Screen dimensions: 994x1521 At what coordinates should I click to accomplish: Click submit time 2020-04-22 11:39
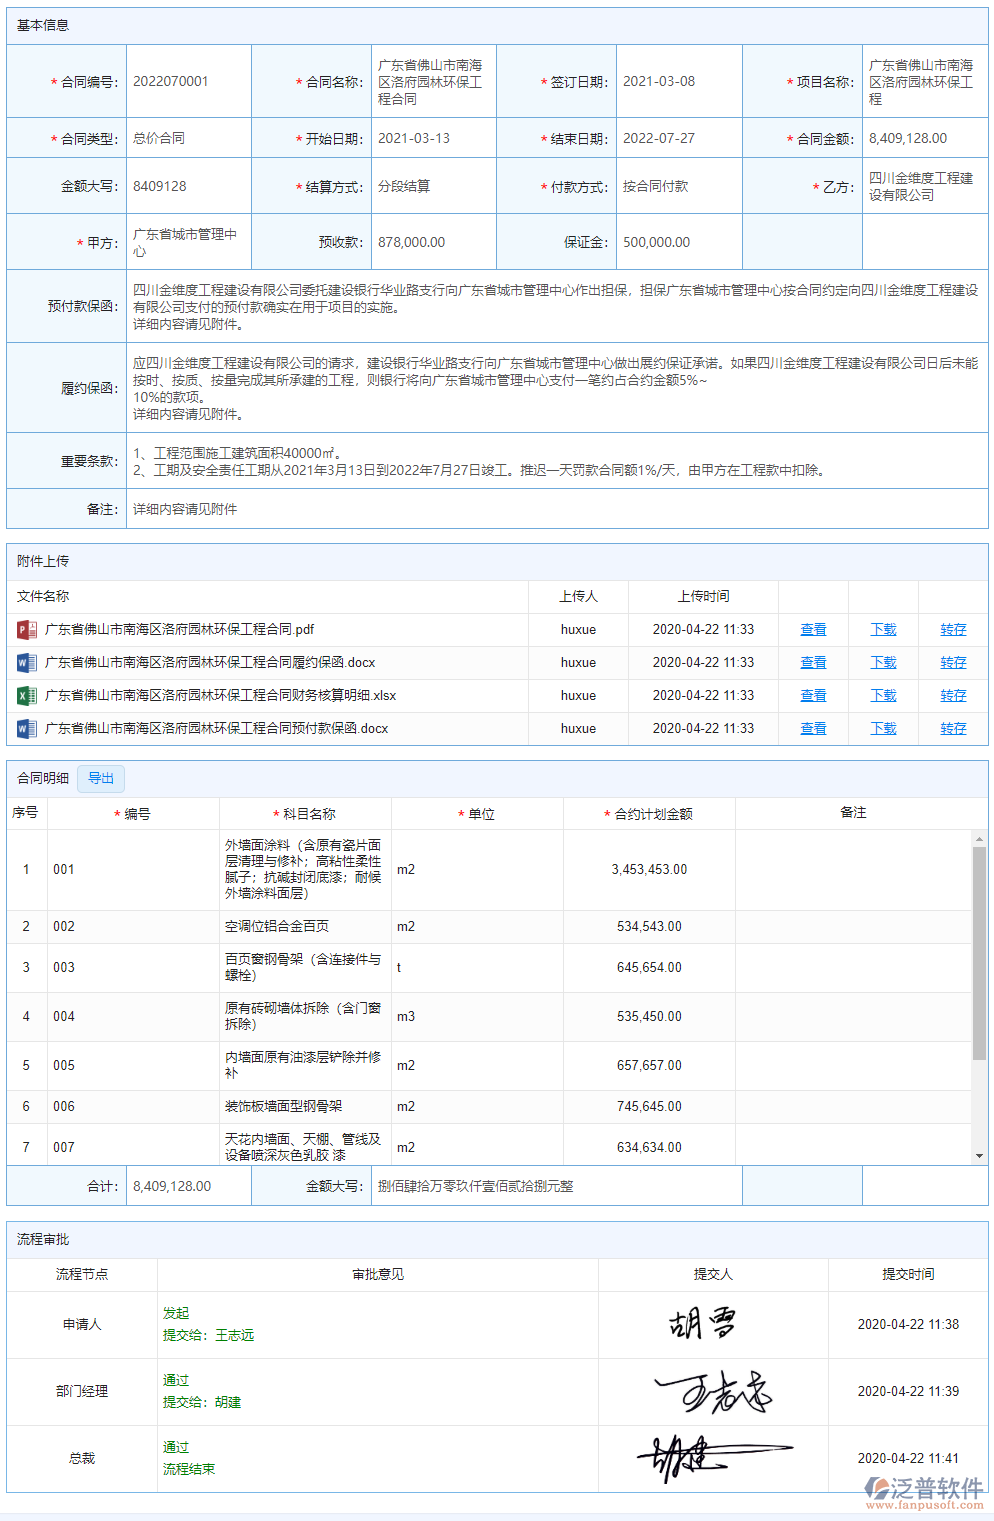[x=908, y=1392]
